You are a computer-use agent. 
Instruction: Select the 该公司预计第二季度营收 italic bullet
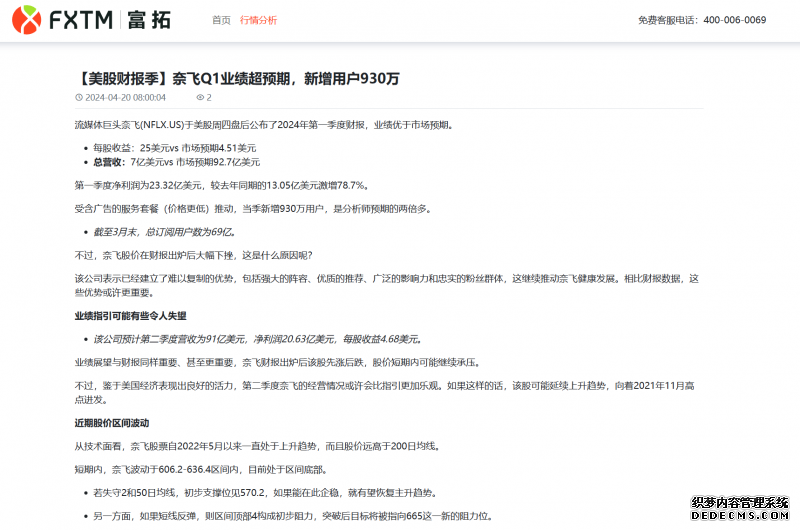click(258, 339)
